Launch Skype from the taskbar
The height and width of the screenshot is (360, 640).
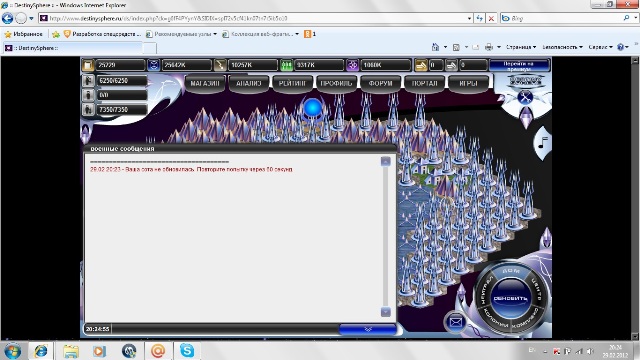point(187,351)
